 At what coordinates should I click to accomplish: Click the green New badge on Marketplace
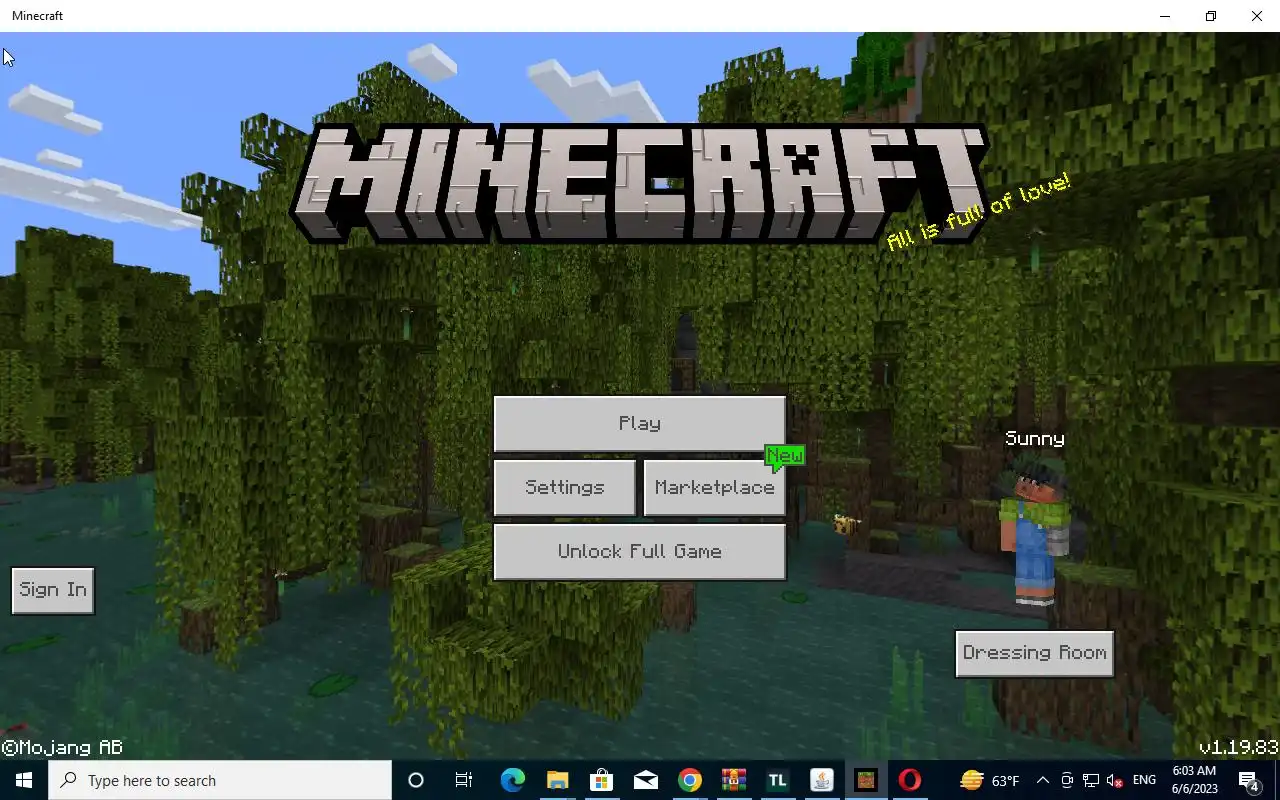(x=785, y=457)
